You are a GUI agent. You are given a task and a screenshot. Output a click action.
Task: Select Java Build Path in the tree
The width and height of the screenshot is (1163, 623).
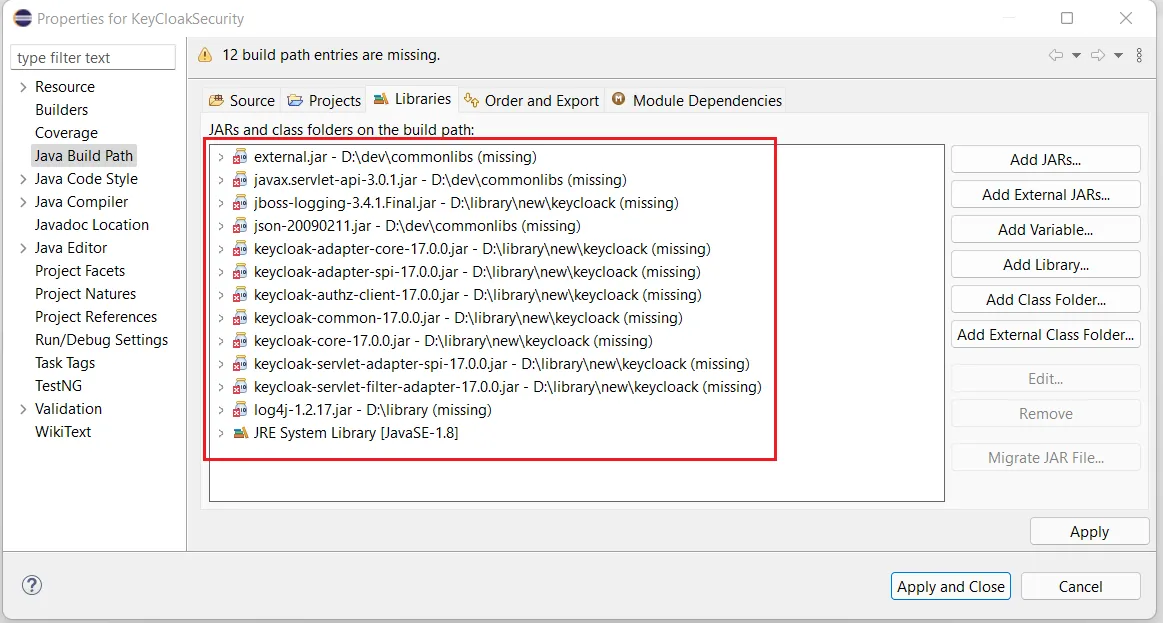(84, 156)
